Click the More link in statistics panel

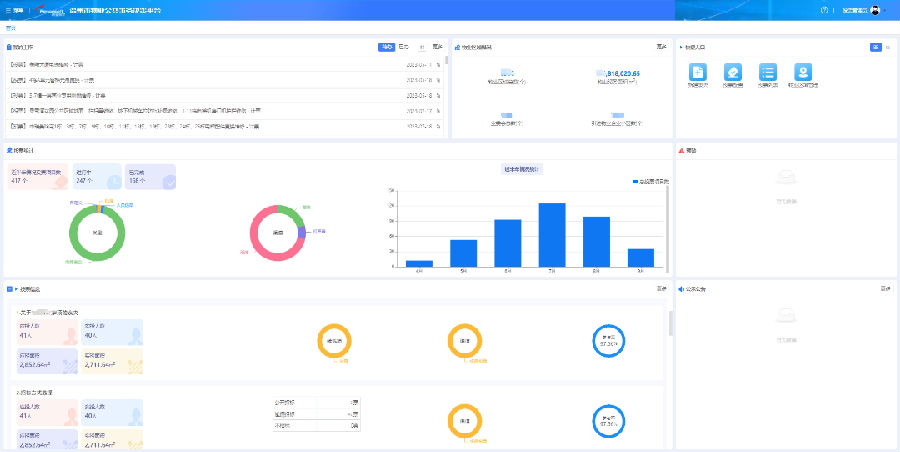point(661,47)
